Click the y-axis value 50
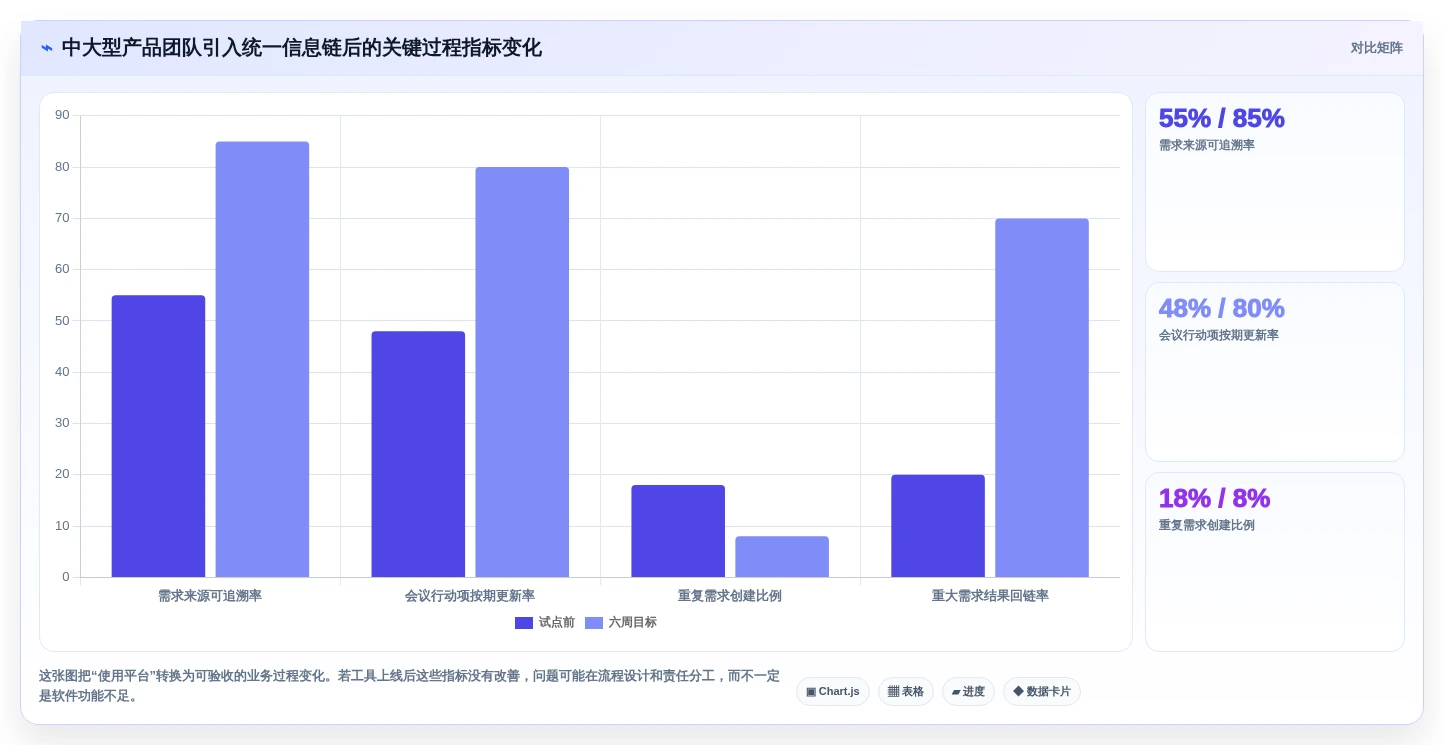This screenshot has width=1444, height=745. (62, 321)
